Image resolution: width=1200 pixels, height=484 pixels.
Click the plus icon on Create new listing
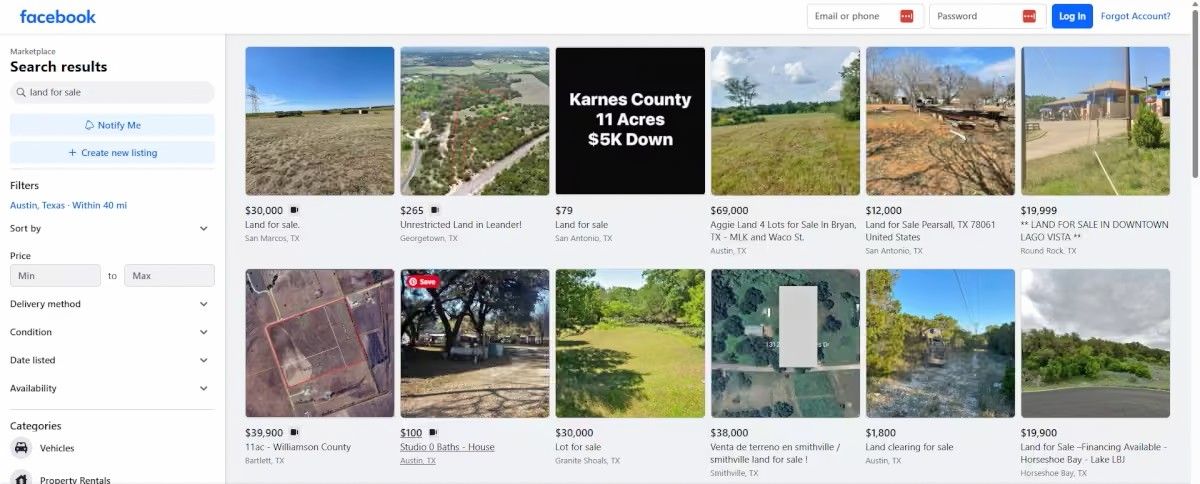pos(72,153)
